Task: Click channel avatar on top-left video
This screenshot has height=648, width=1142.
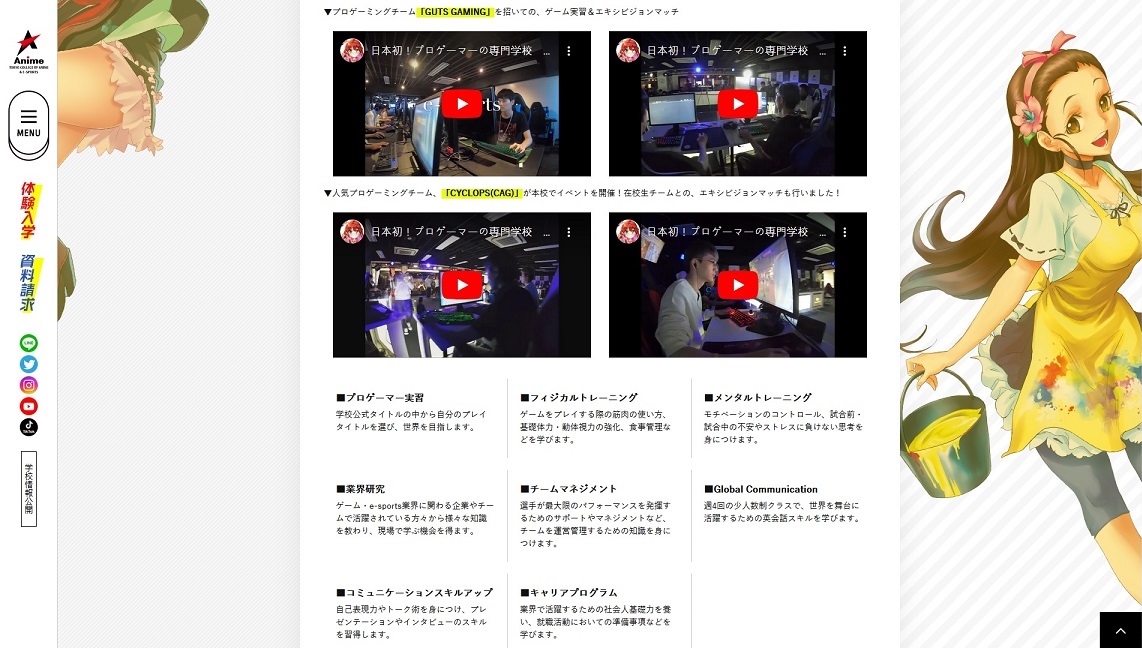Action: (x=352, y=51)
